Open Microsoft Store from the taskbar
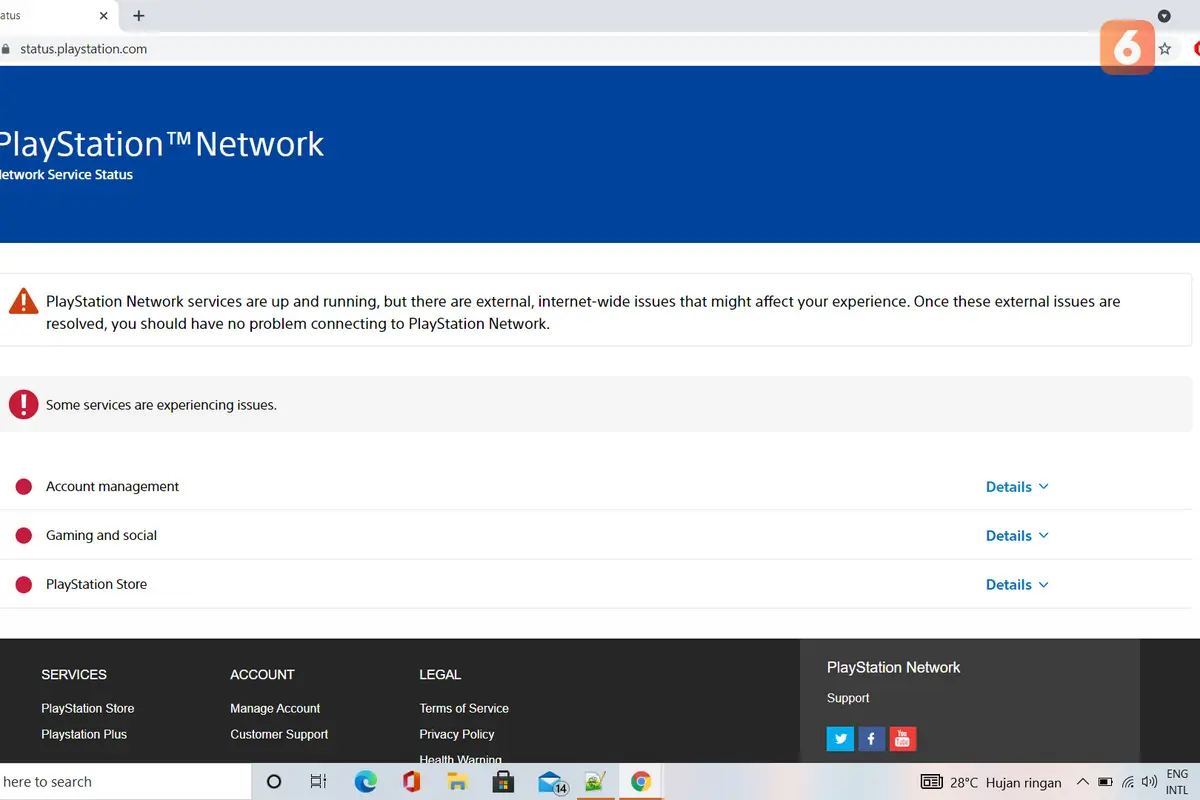 503,782
